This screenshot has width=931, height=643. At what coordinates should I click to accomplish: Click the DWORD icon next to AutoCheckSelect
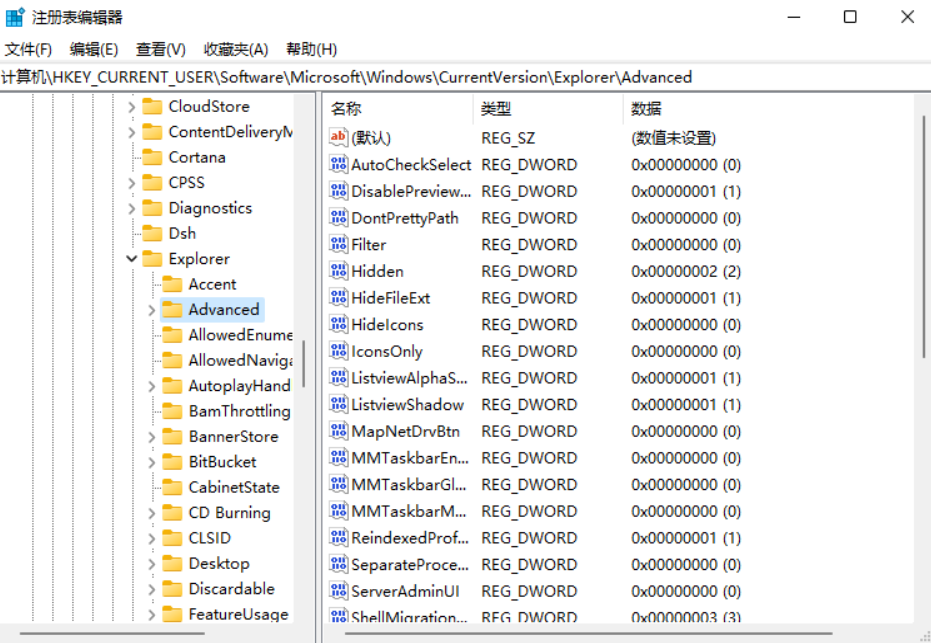pos(338,164)
